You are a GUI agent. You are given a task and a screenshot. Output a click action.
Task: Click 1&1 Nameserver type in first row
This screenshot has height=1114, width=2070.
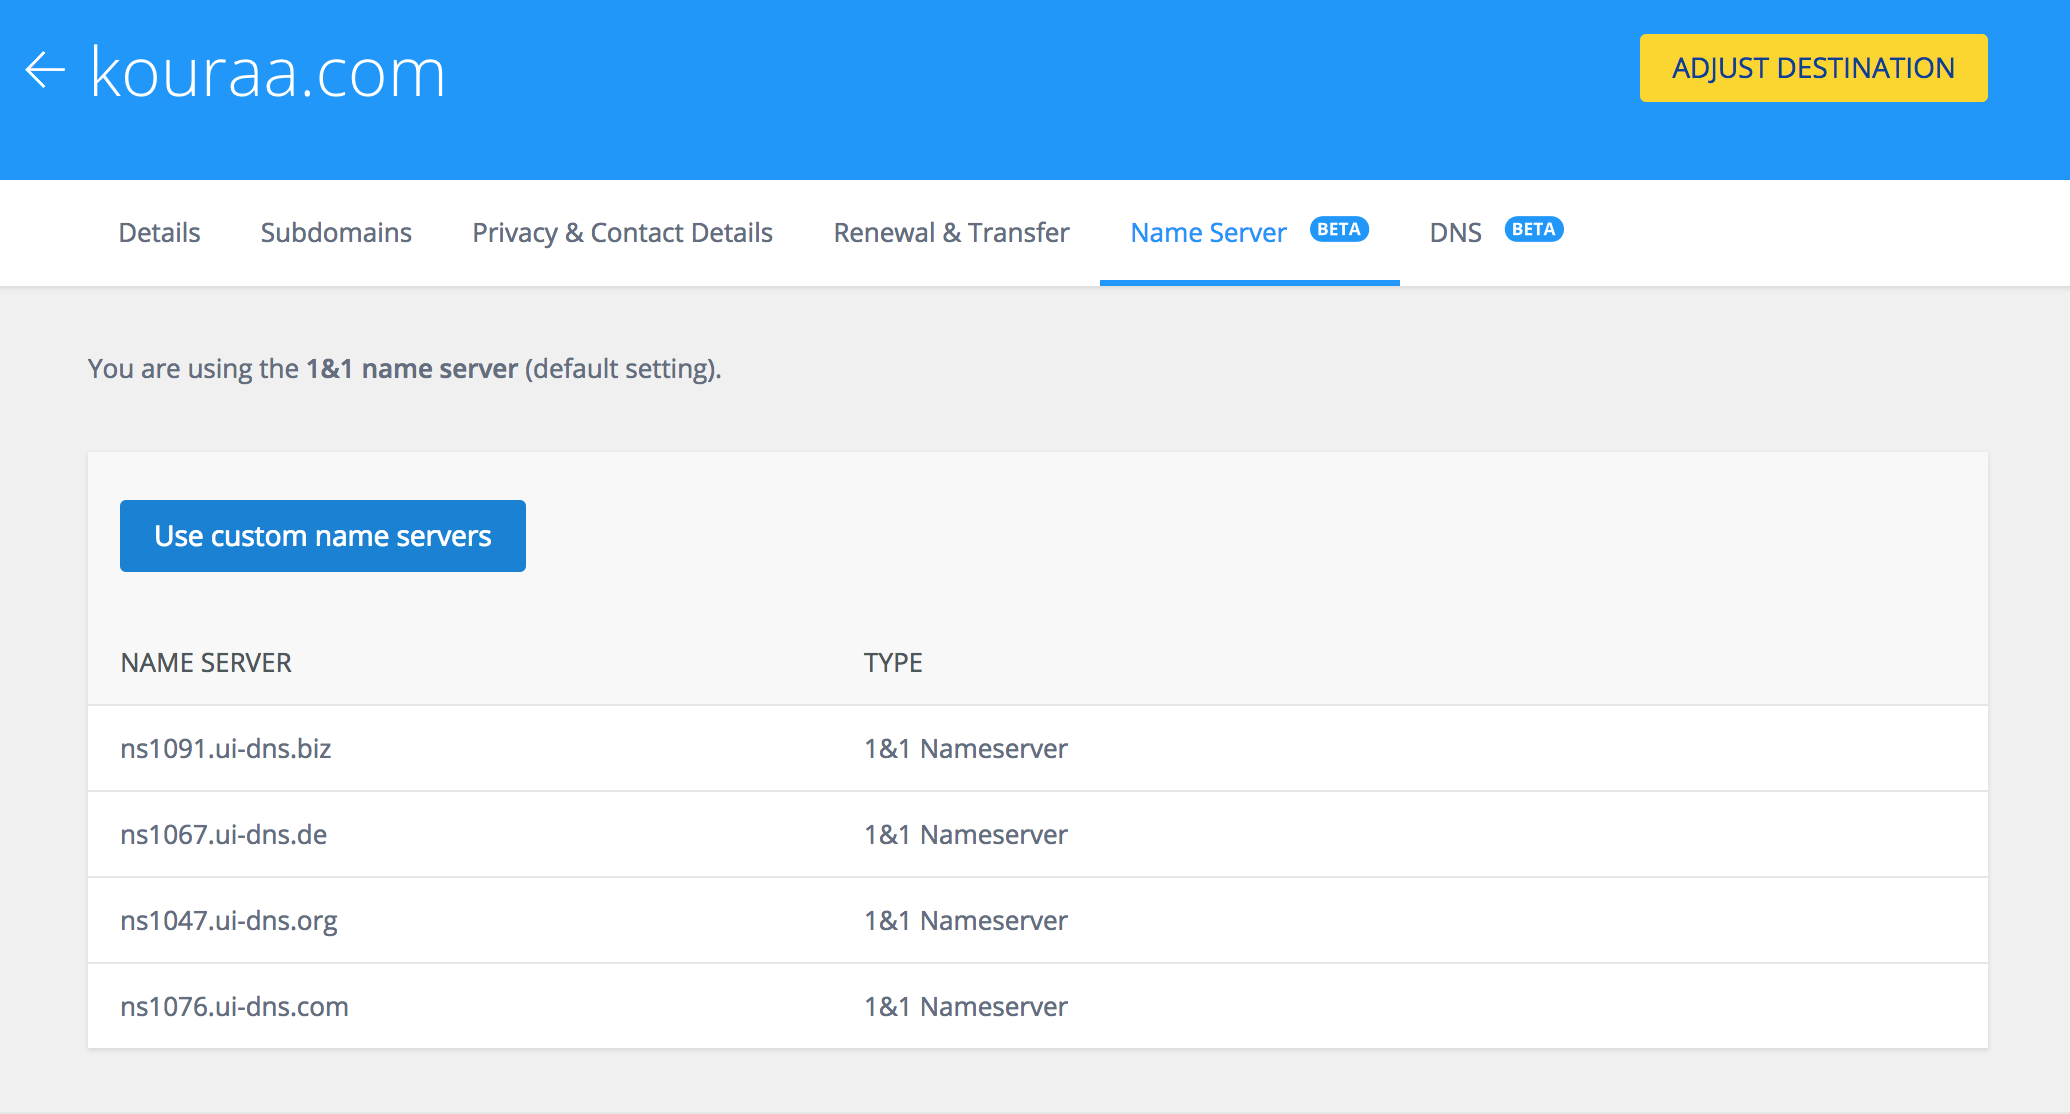click(965, 749)
